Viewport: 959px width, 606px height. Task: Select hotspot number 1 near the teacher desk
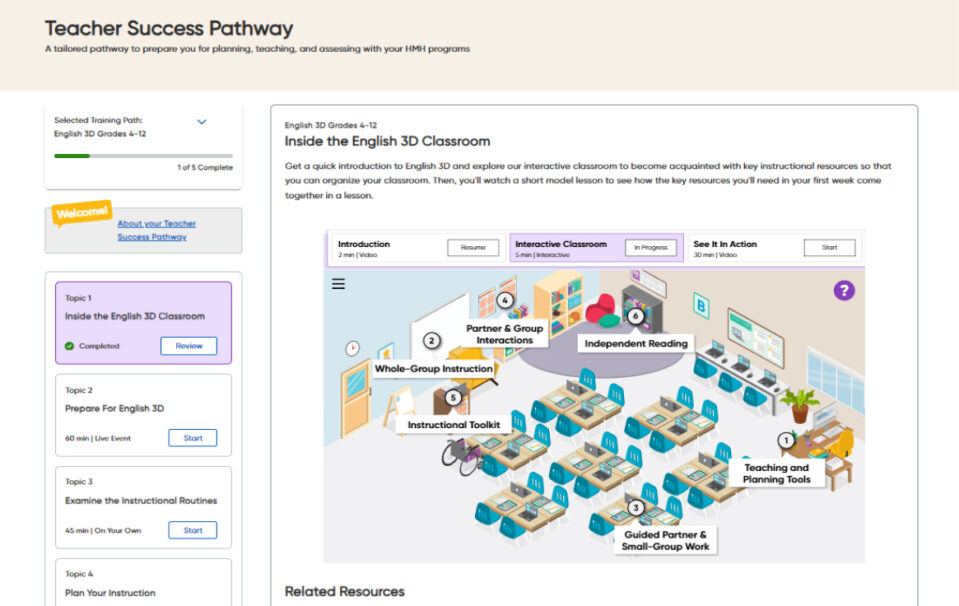pyautogui.click(x=786, y=440)
